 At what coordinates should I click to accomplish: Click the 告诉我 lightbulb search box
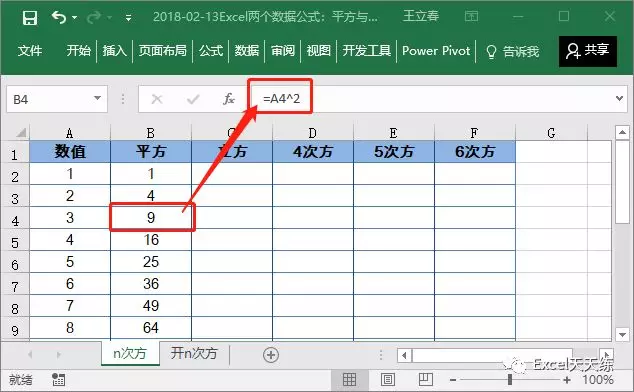pyautogui.click(x=513, y=51)
